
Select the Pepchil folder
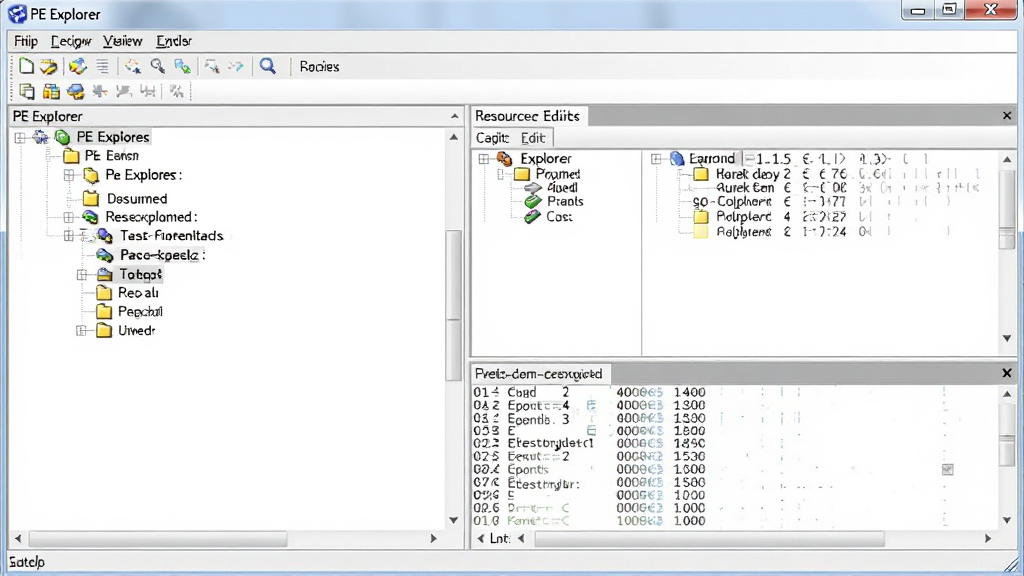[140, 312]
